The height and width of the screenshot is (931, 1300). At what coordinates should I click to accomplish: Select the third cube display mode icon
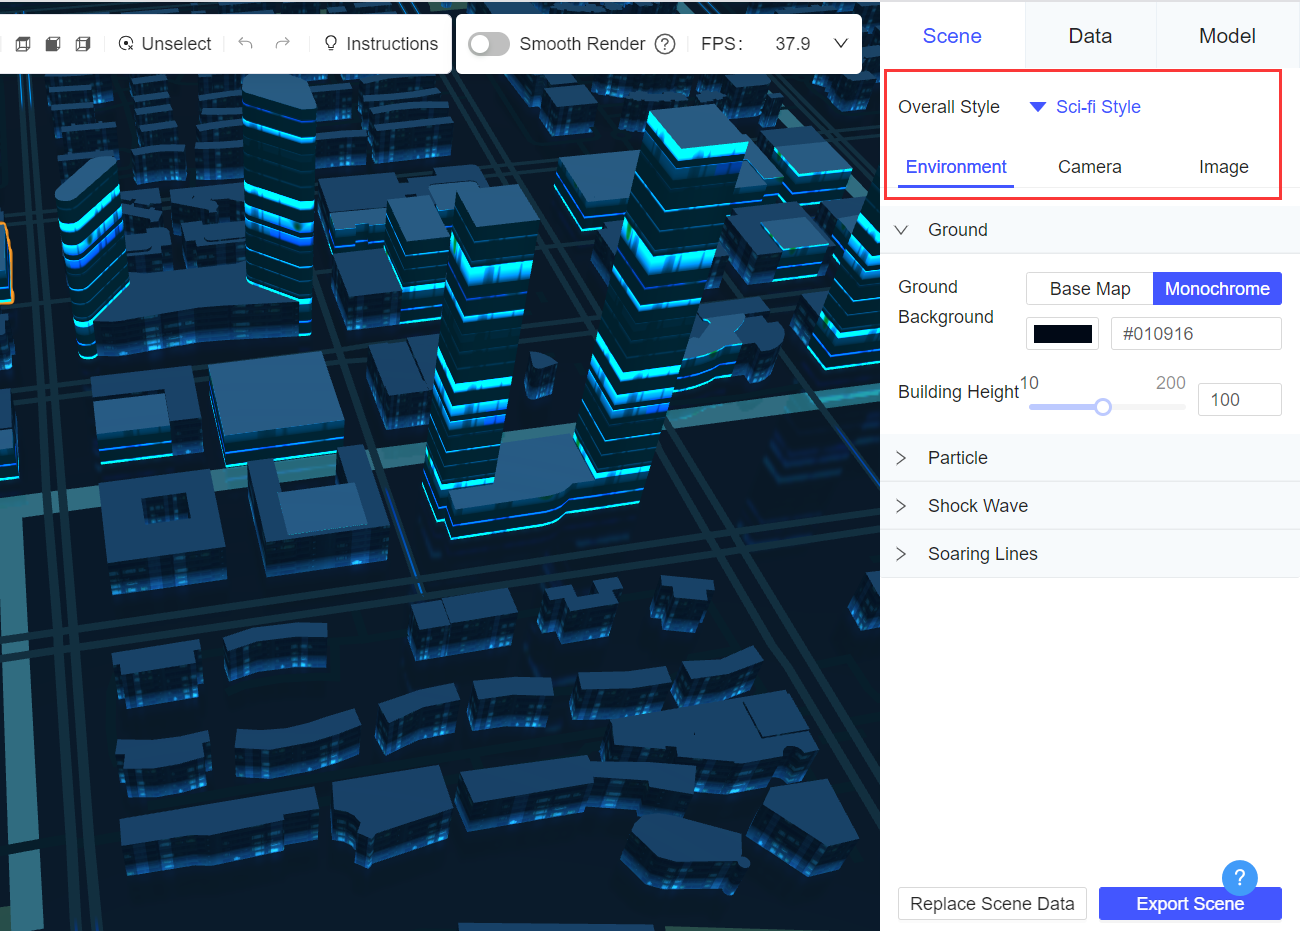[83, 44]
